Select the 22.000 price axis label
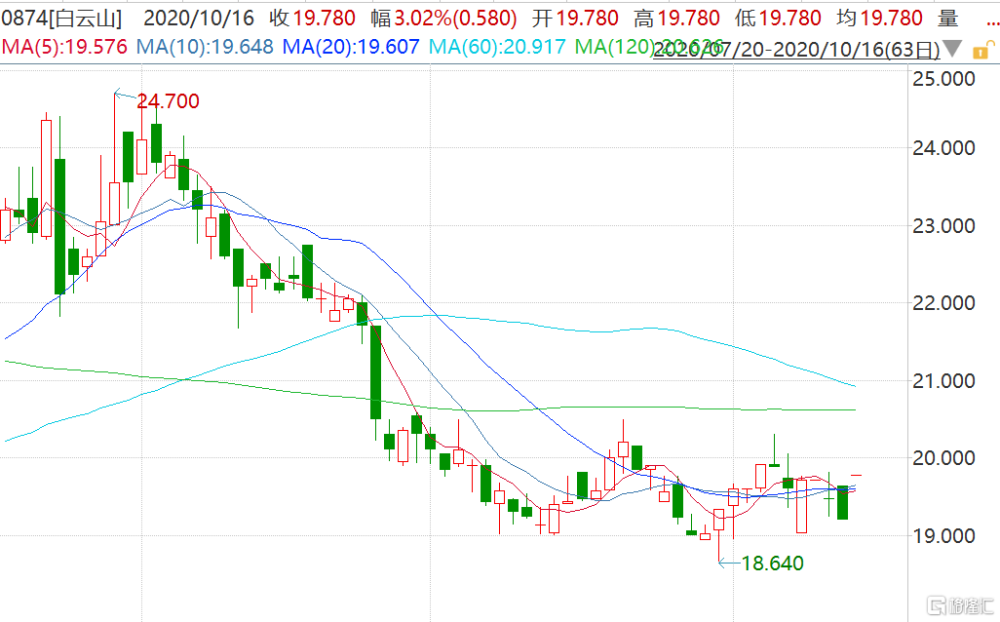This screenshot has height=622, width=1000. pyautogui.click(x=944, y=303)
